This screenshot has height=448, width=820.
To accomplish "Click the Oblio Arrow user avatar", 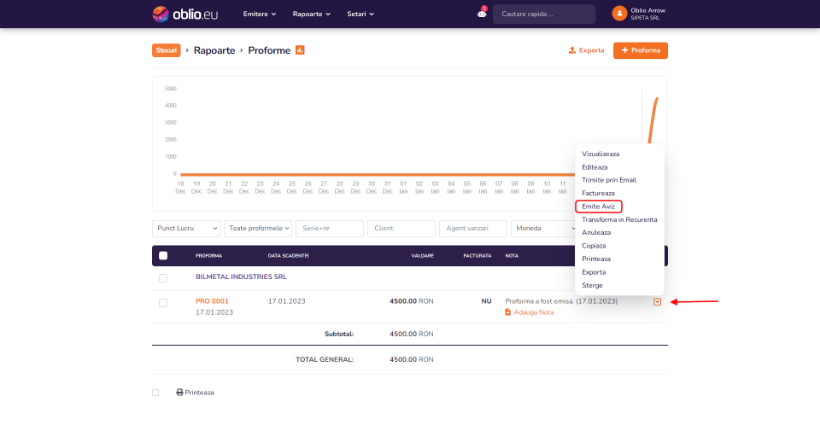I will (619, 14).
